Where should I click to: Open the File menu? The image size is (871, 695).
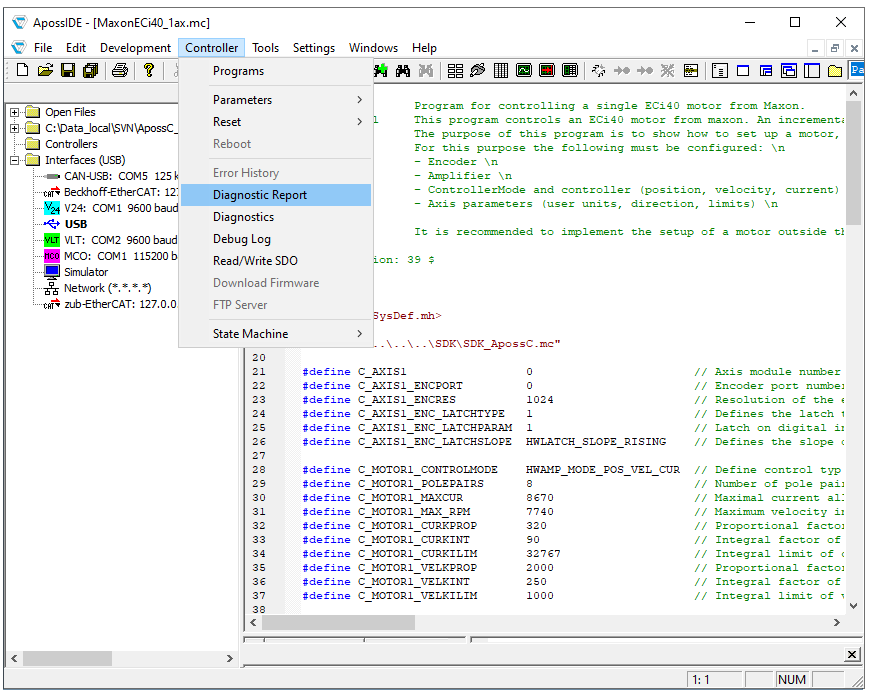point(43,48)
